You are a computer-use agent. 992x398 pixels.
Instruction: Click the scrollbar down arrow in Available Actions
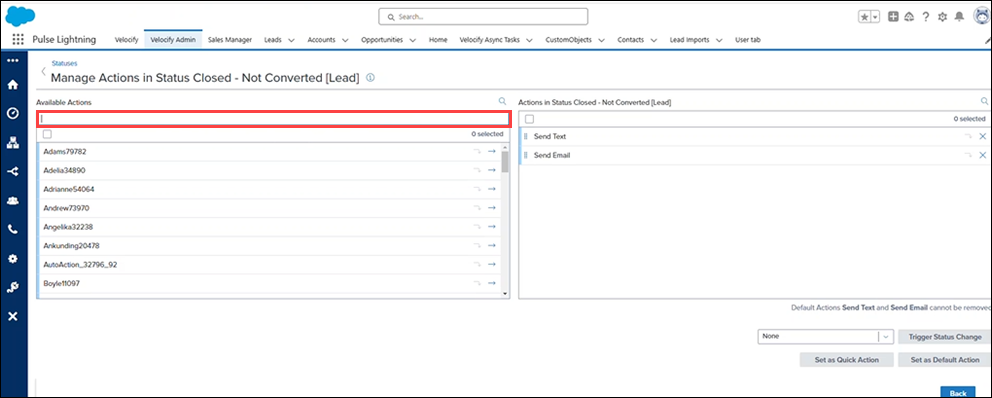[505, 294]
